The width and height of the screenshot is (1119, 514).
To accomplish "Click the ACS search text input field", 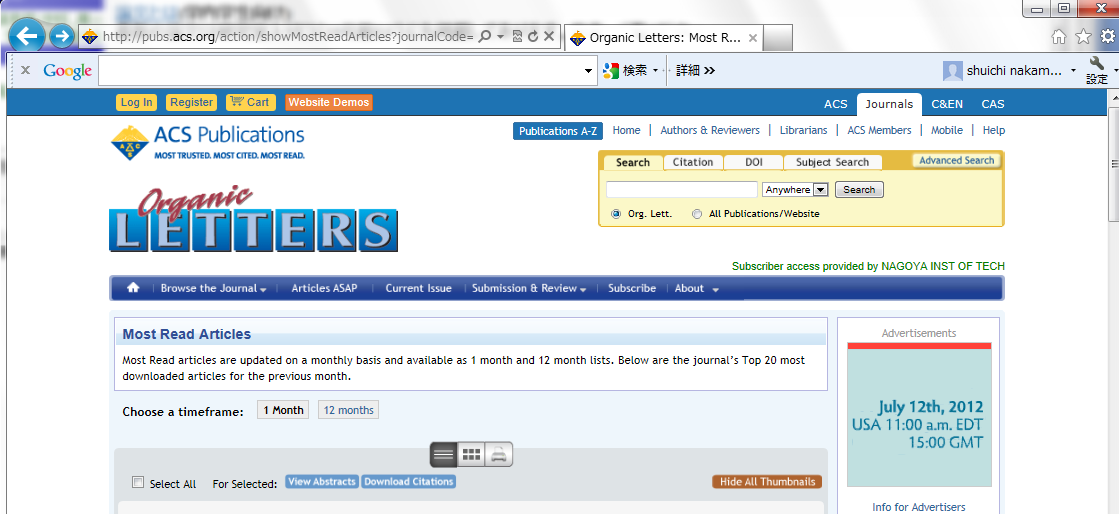I will [x=682, y=189].
